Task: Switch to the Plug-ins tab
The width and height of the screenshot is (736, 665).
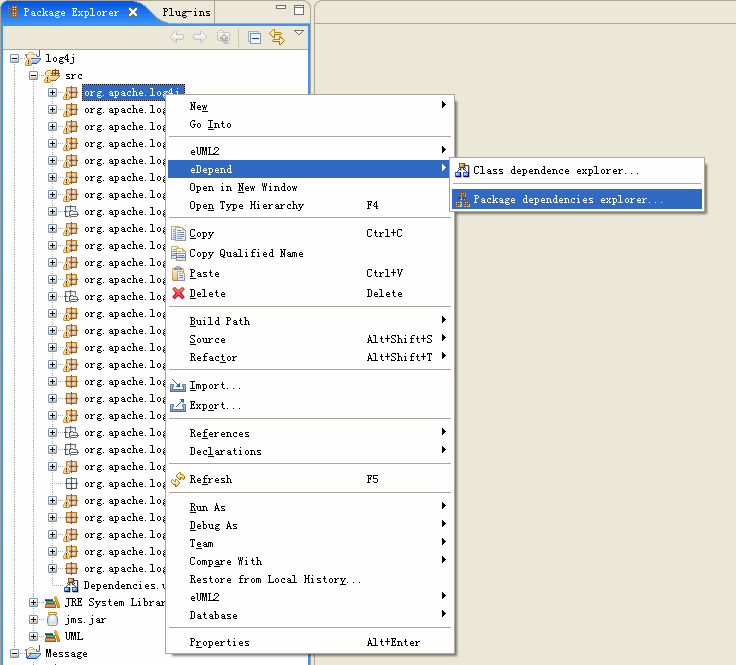Action: coord(186,12)
